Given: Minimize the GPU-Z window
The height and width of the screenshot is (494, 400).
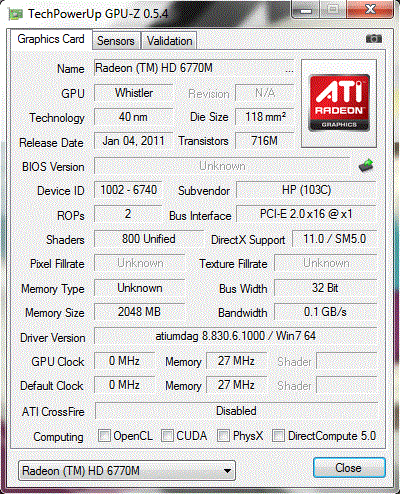Looking at the screenshot, I should (306, 9).
